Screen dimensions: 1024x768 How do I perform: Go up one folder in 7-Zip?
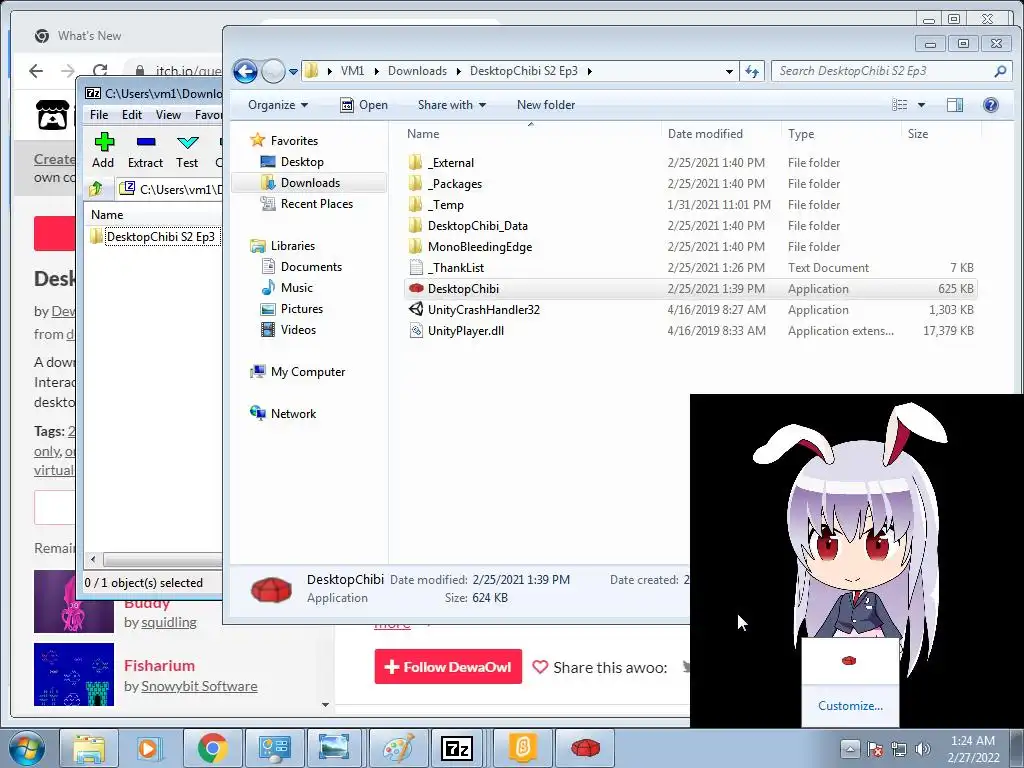(x=96, y=189)
